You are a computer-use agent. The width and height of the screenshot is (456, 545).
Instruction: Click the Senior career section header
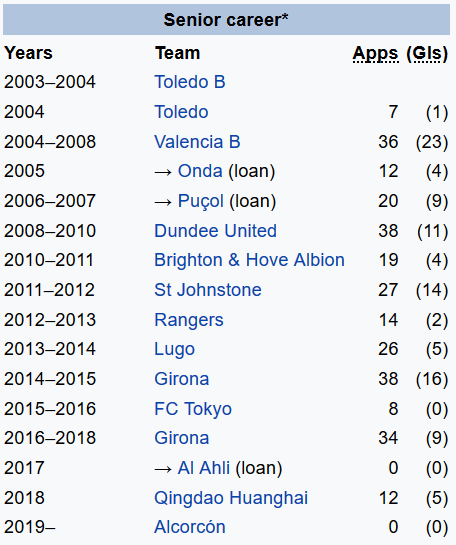226,20
